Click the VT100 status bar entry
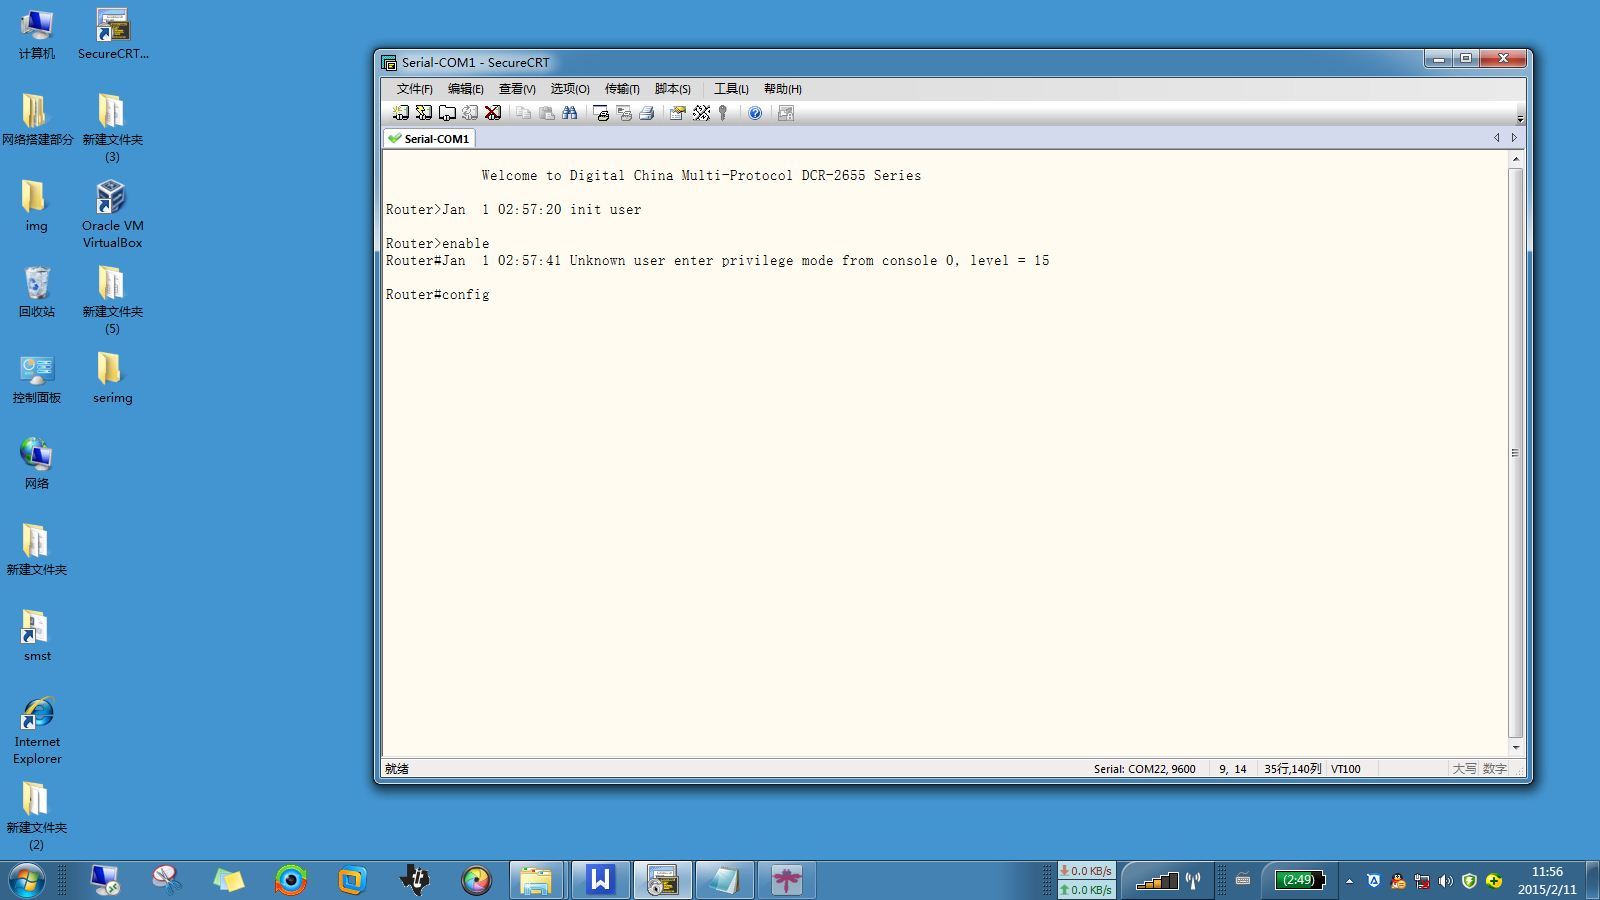The height and width of the screenshot is (900, 1600). [1346, 769]
